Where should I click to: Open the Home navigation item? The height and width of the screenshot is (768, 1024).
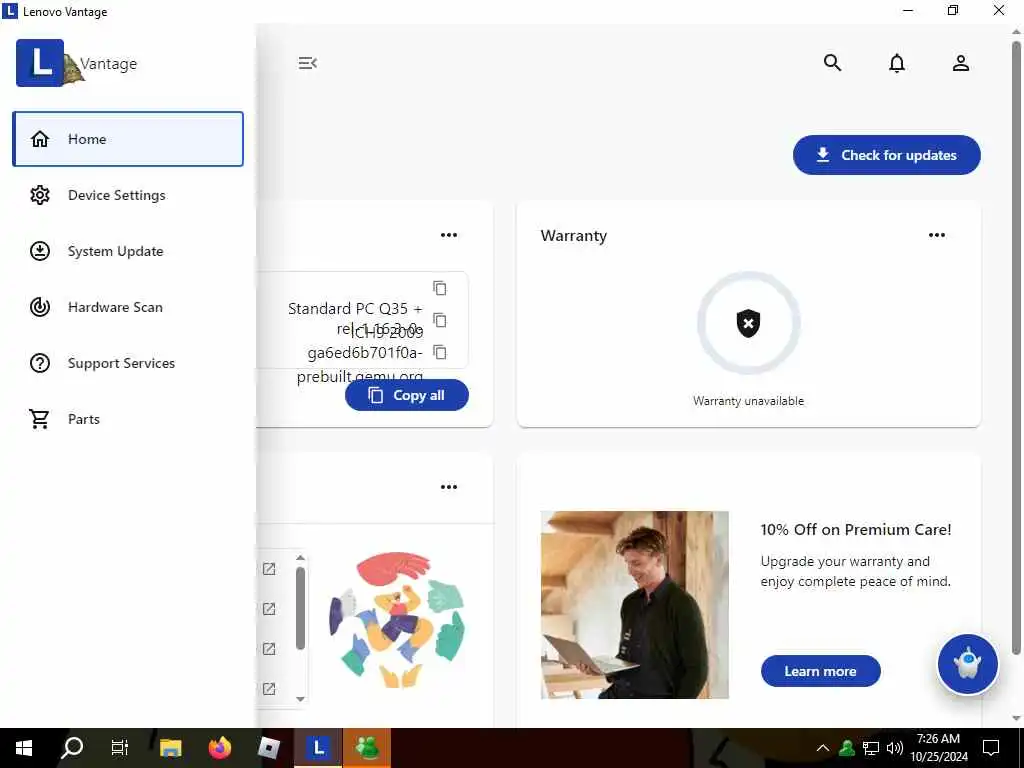tap(128, 139)
